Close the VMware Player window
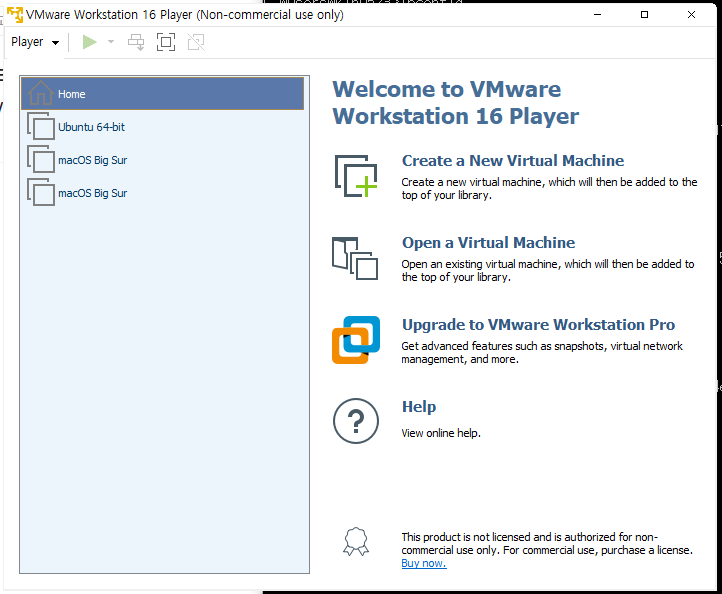The width and height of the screenshot is (722, 594). 691,15
